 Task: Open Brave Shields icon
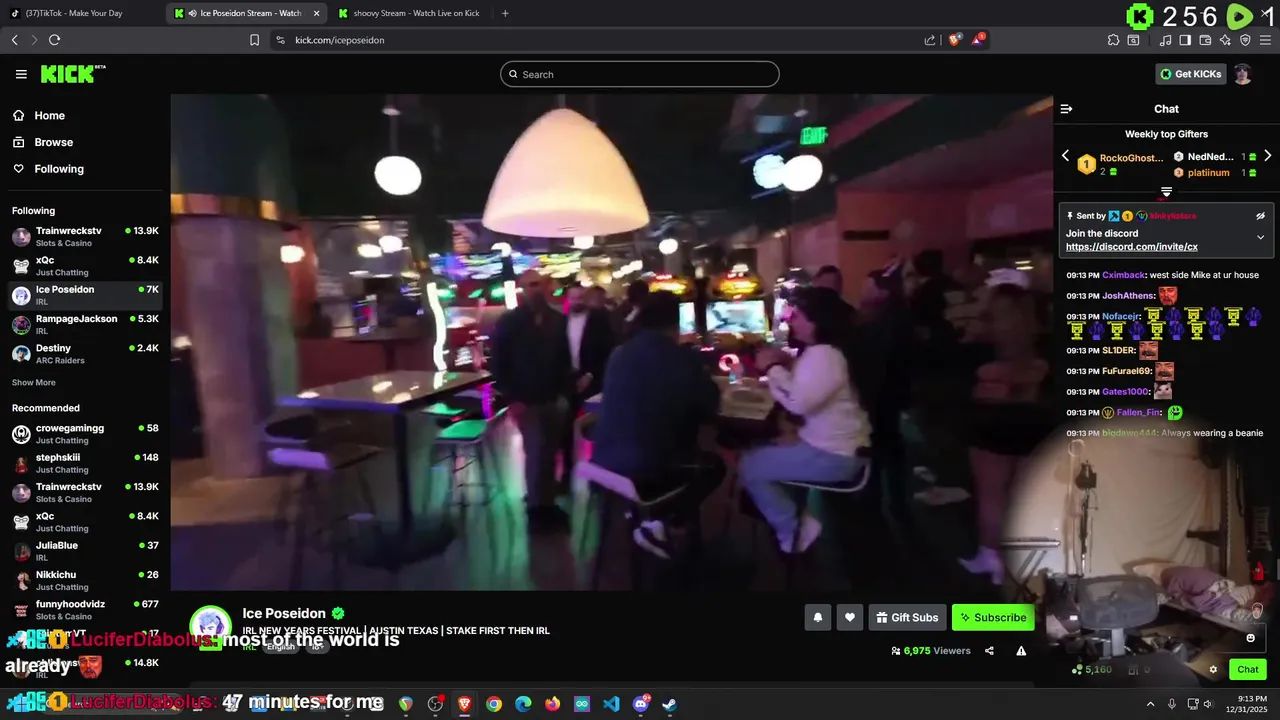click(955, 40)
